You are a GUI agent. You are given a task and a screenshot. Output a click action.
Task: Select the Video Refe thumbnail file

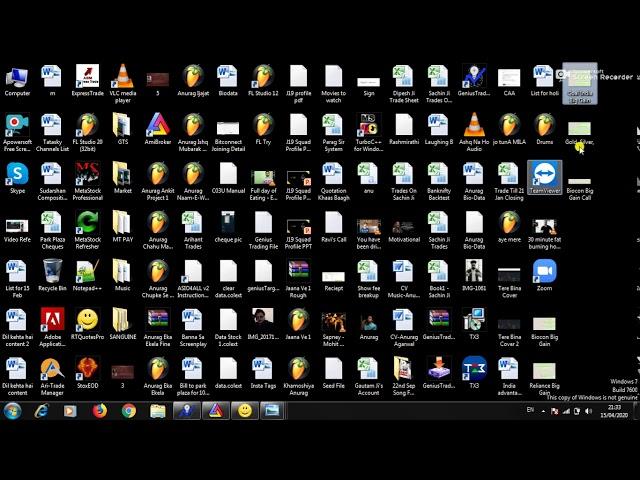[x=17, y=230]
